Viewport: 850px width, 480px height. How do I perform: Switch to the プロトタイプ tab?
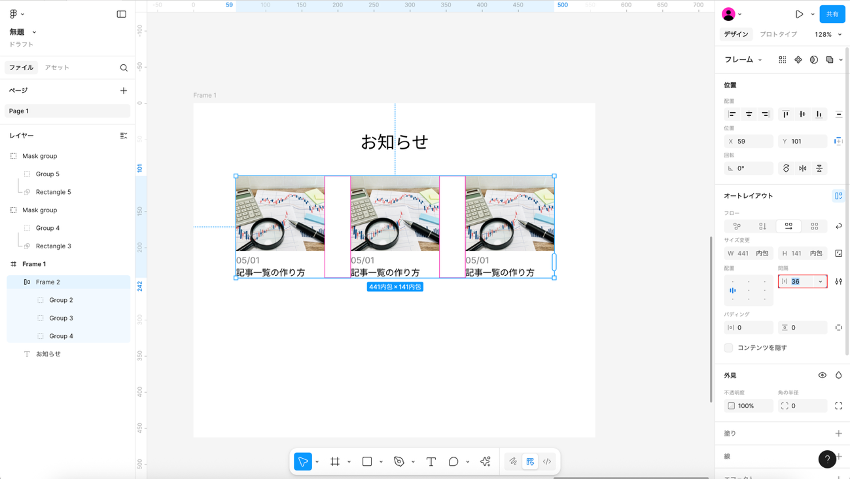click(x=778, y=34)
